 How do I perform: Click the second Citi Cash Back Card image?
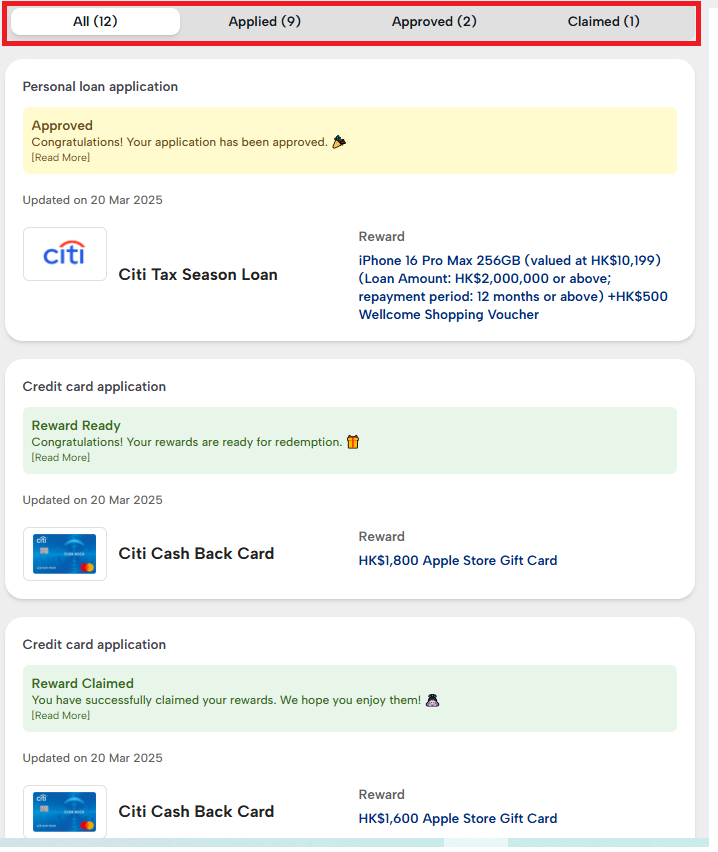point(65,812)
